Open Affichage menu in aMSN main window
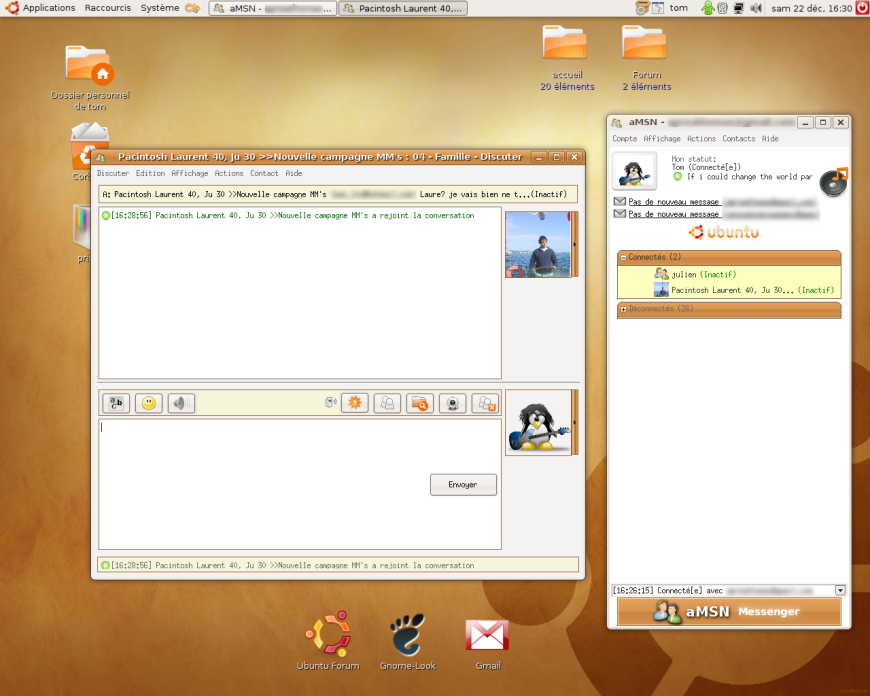 pos(662,139)
